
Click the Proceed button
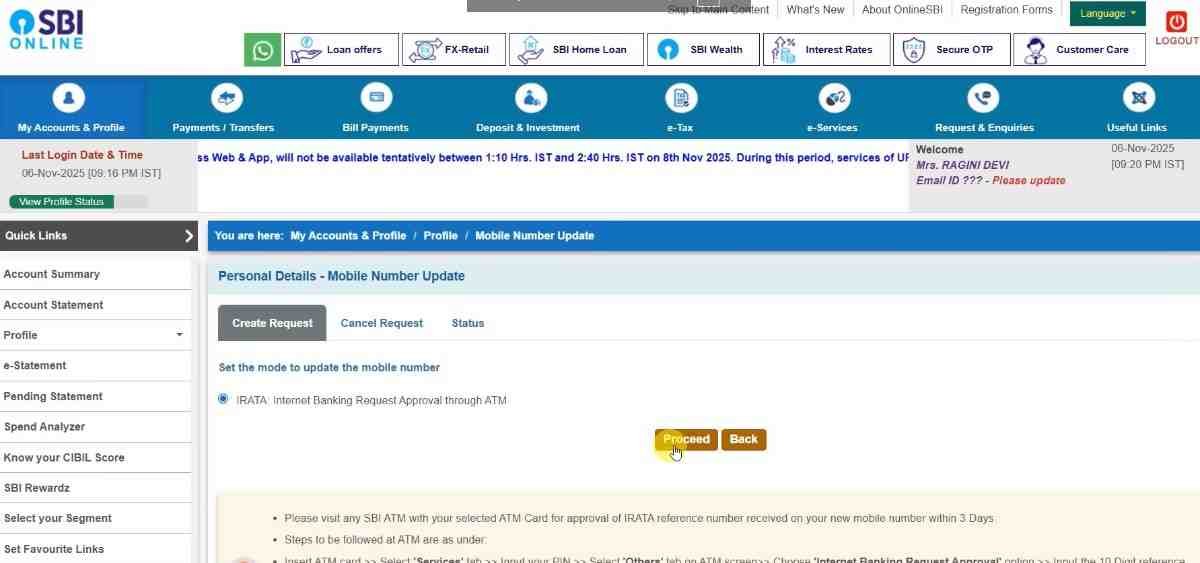click(686, 440)
